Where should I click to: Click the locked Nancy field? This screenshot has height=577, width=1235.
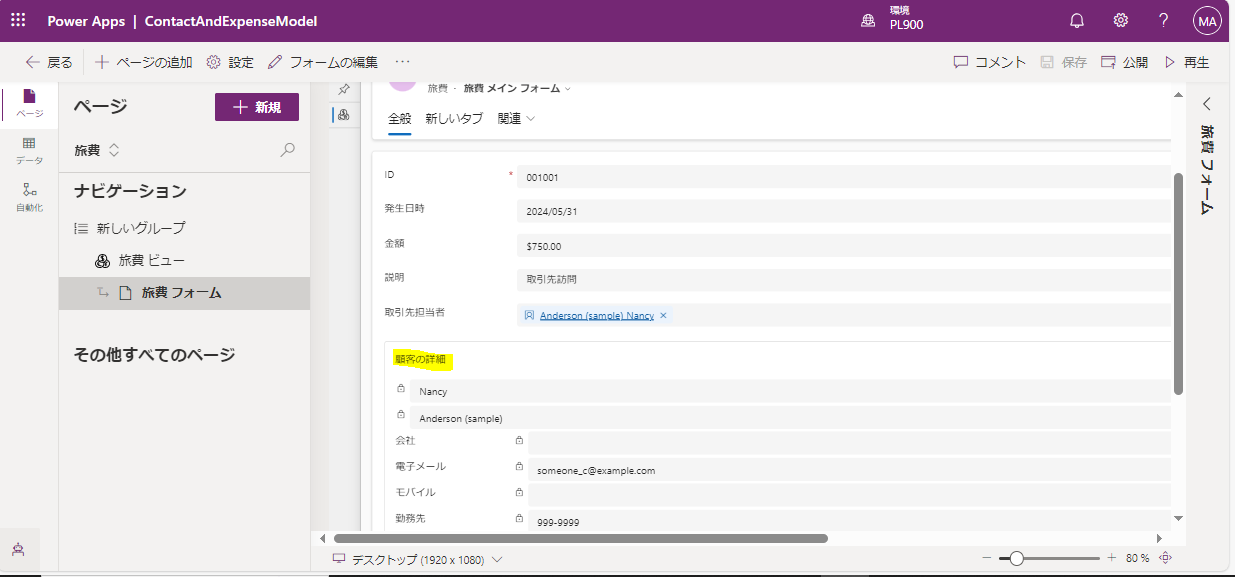(790, 391)
